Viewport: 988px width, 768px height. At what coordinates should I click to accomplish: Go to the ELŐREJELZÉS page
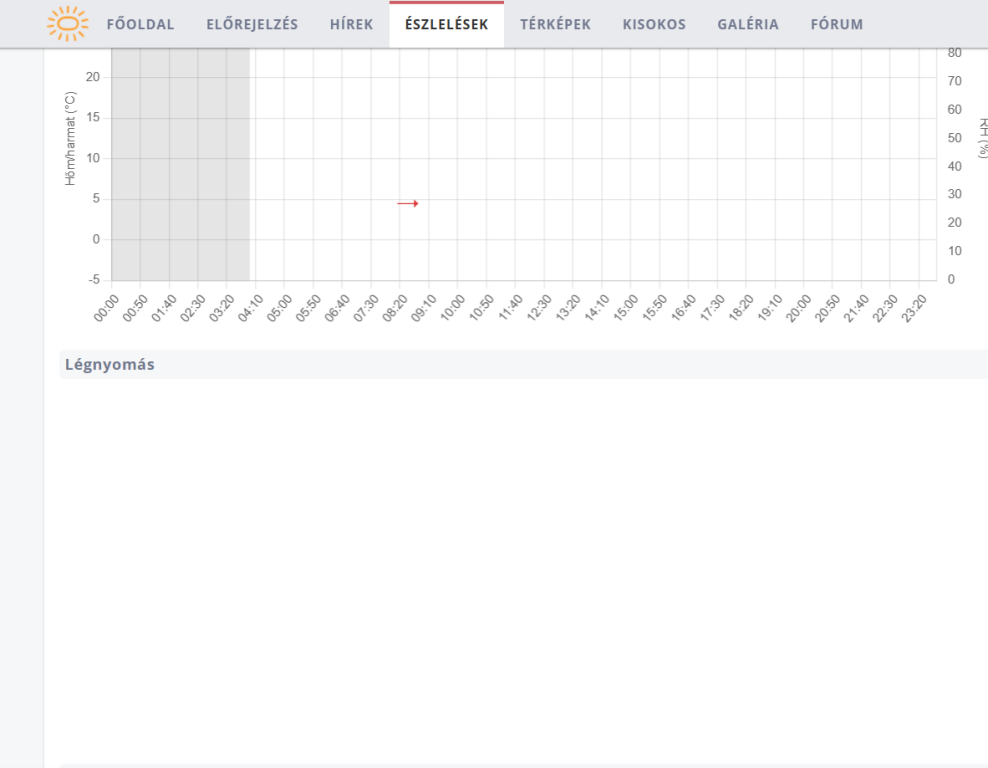tap(252, 24)
